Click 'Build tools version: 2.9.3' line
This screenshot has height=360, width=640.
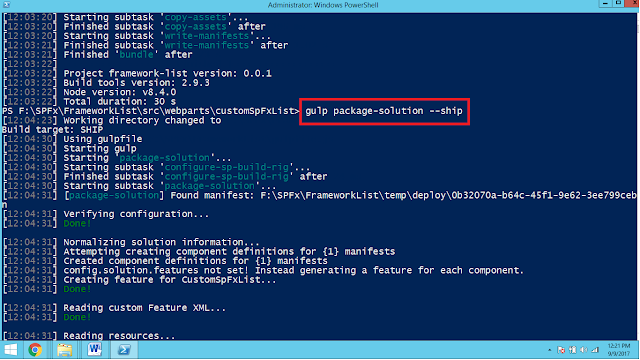tap(136, 83)
